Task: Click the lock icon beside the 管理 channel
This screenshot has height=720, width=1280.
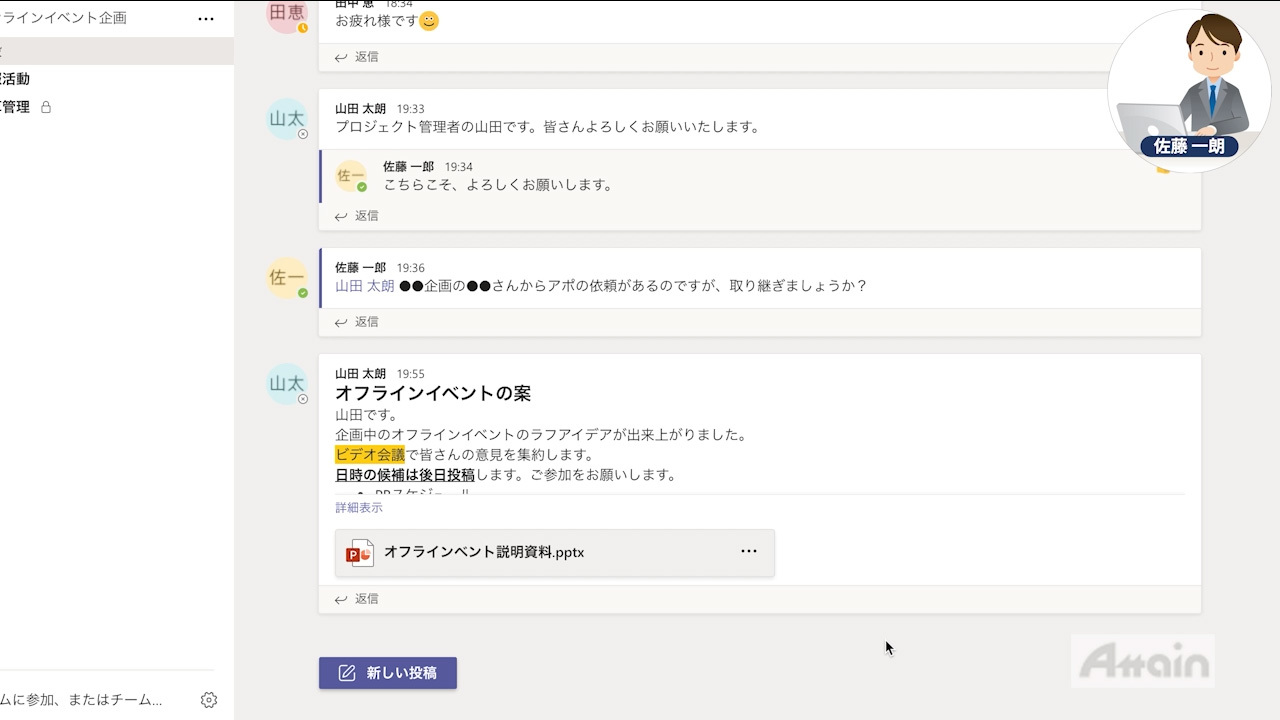Action: (46, 107)
